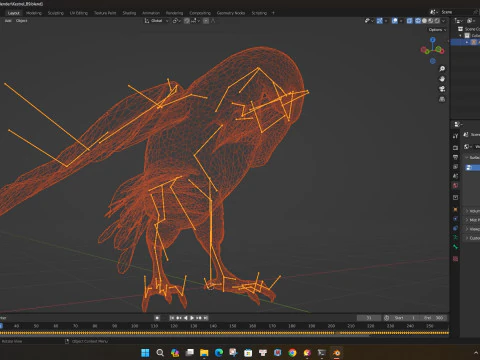Click the zoom viewport magnifier icon
Viewport: 480px width, 360px height.
coord(442,69)
